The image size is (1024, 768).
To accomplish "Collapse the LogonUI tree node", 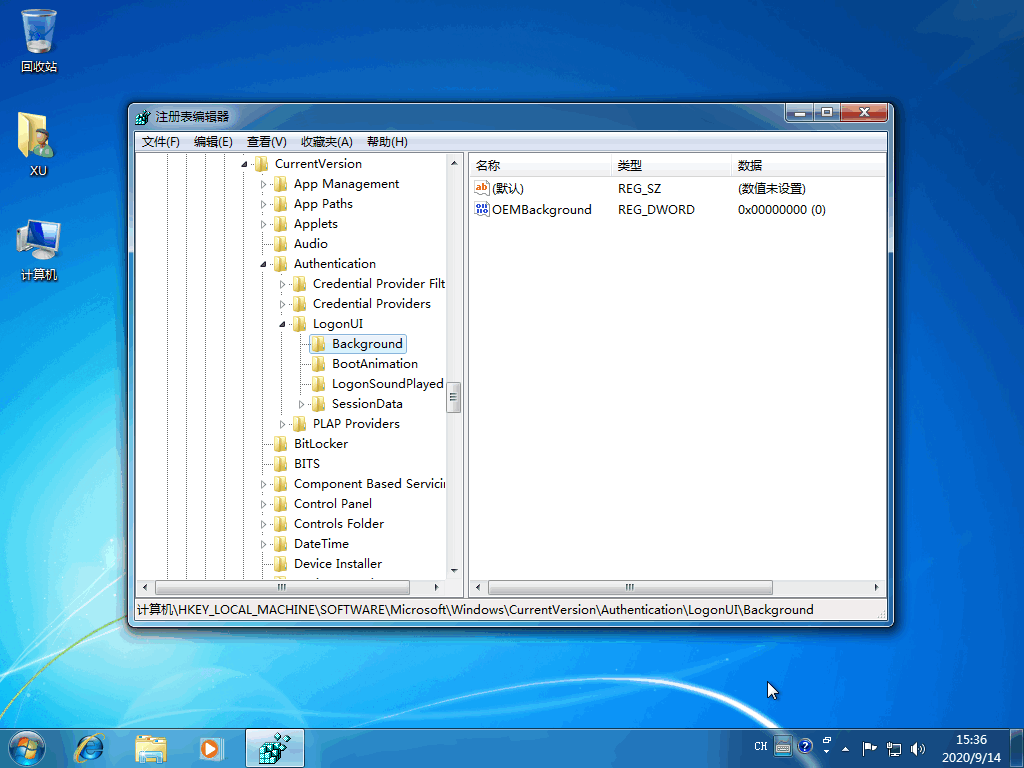I will pos(284,324).
